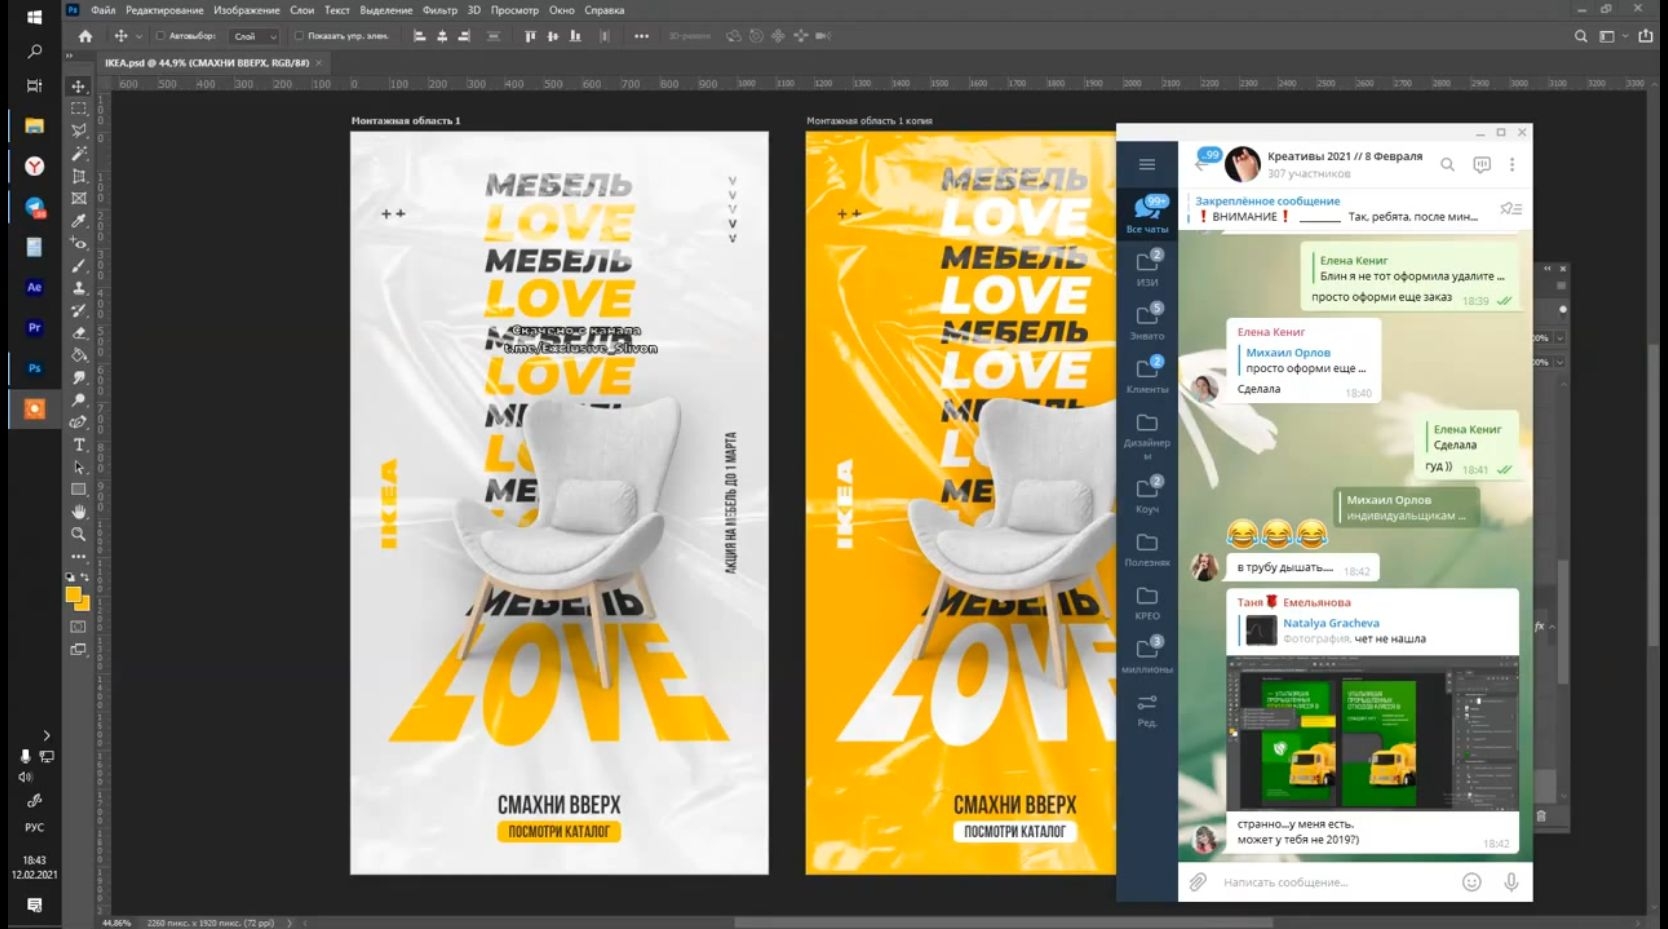
Task: Select the Crop tool
Action: click(79, 176)
